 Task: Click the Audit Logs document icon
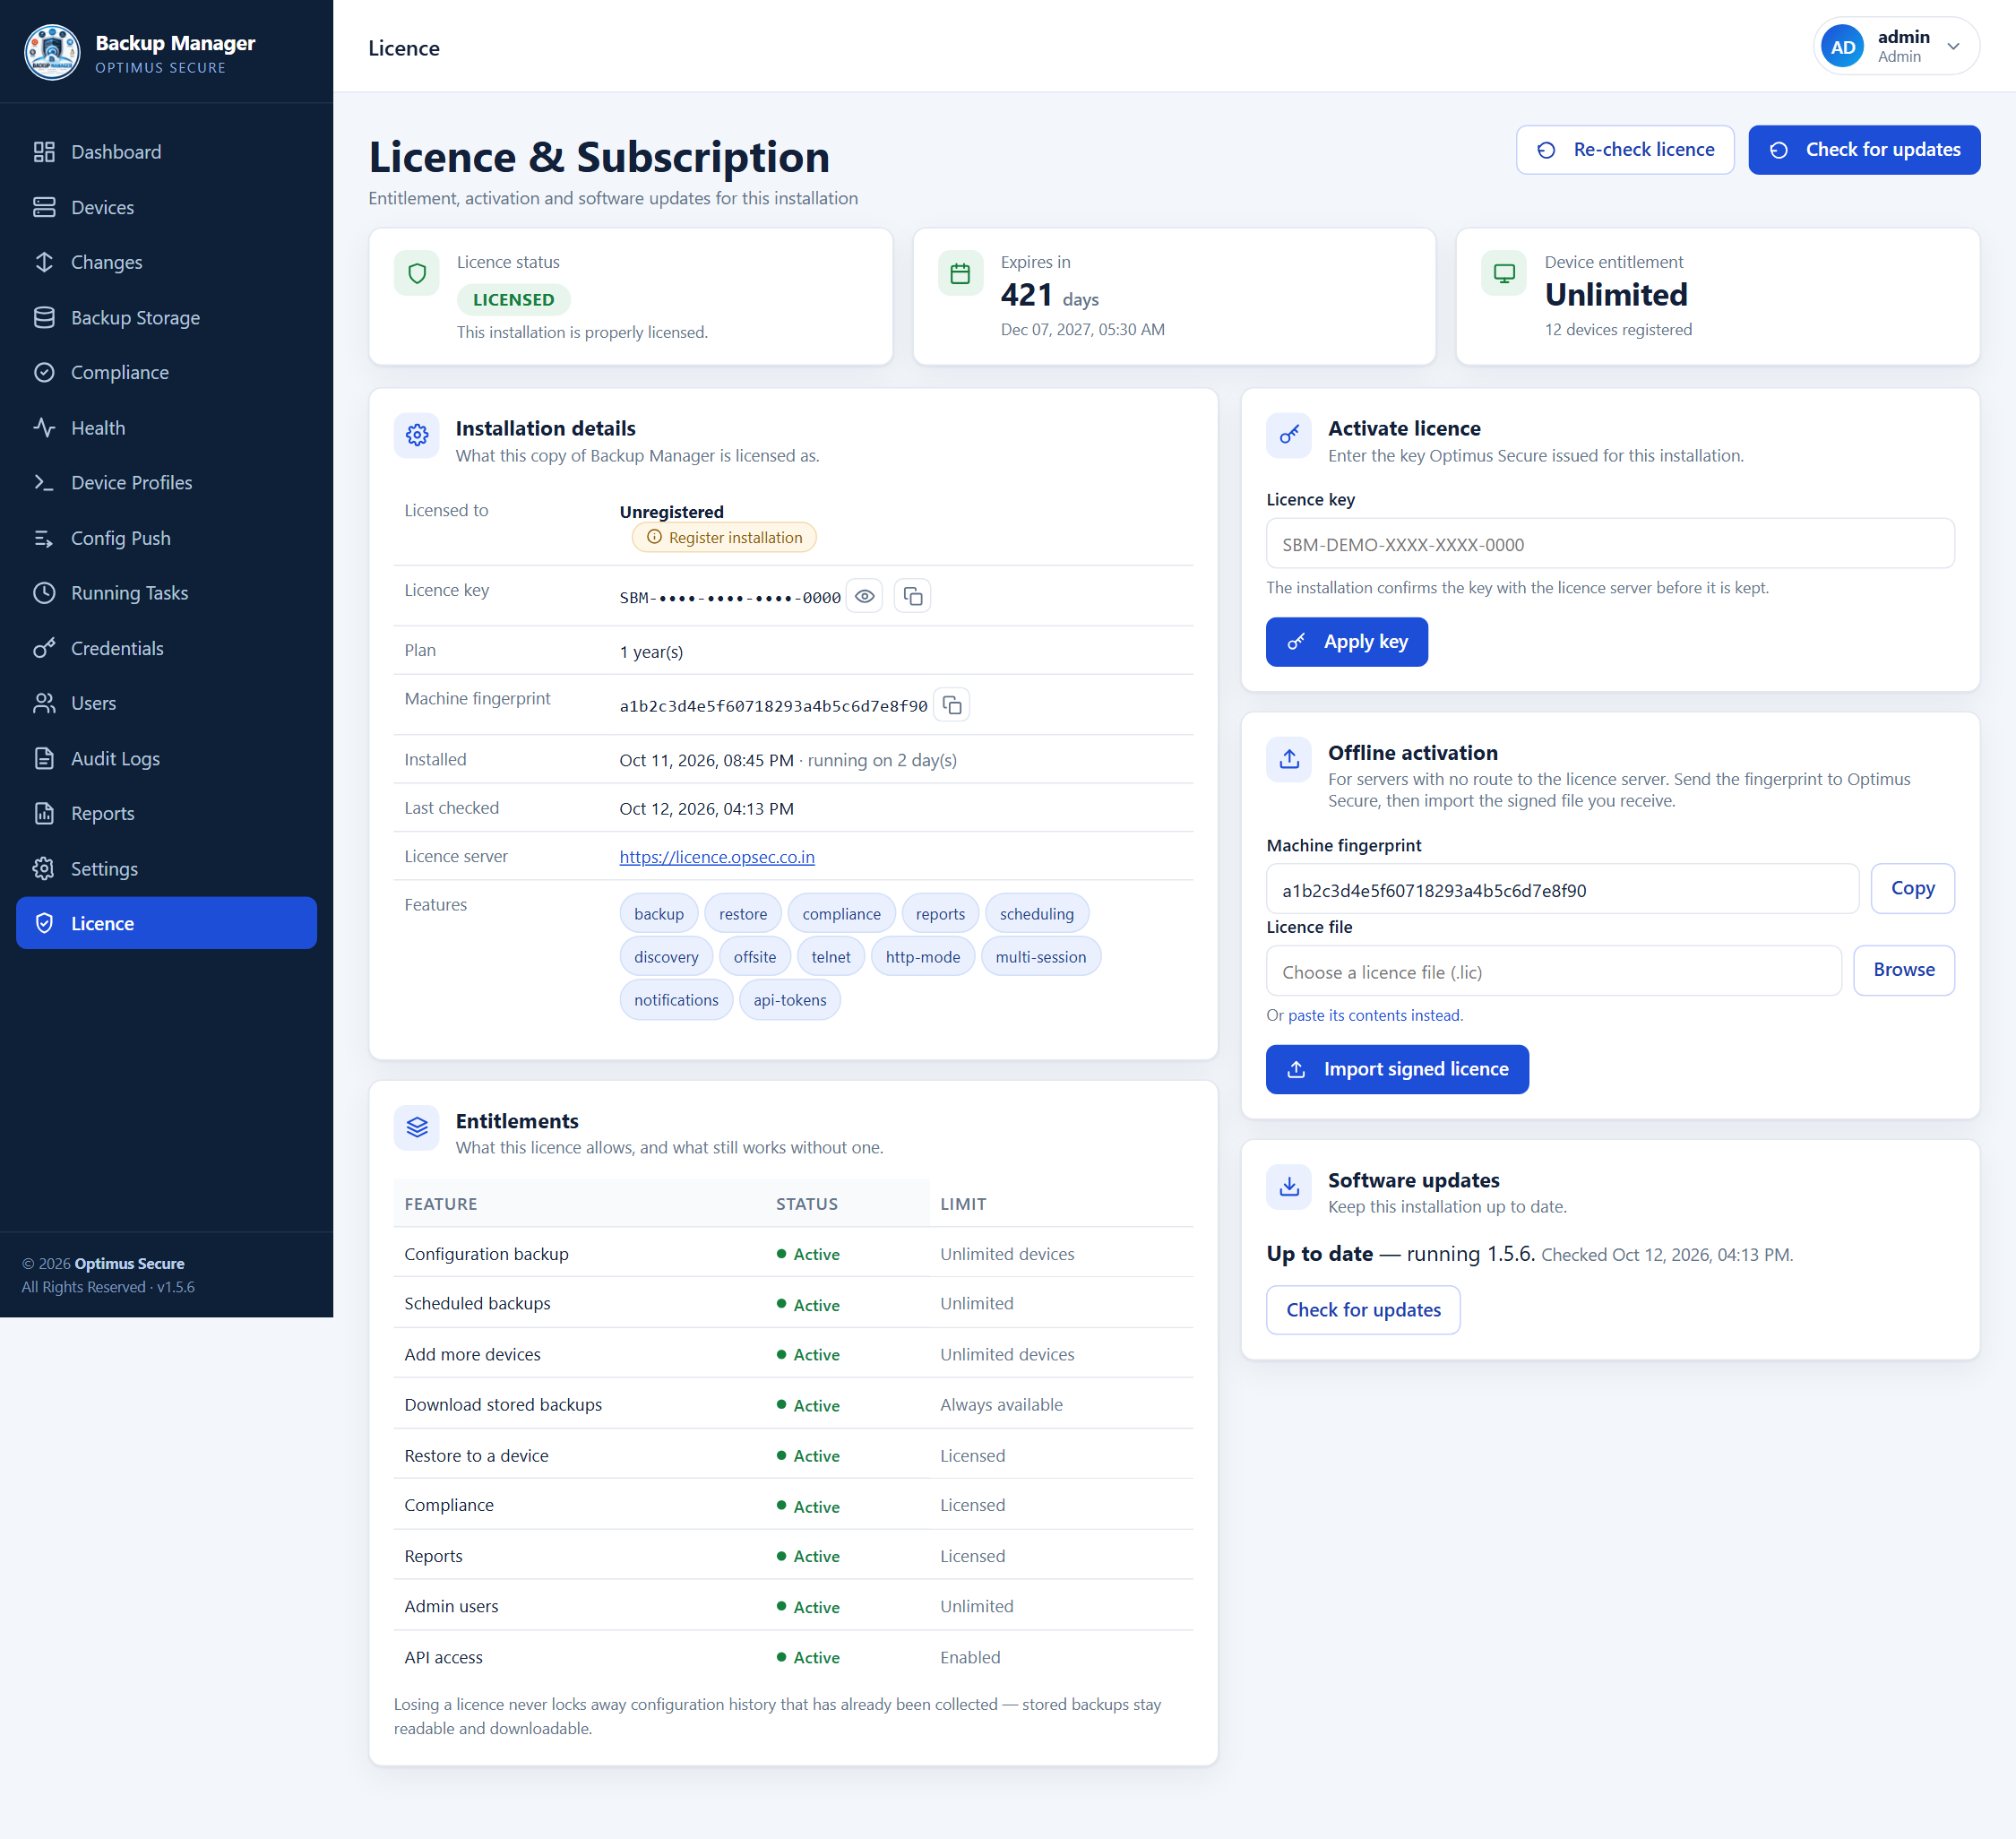(44, 758)
